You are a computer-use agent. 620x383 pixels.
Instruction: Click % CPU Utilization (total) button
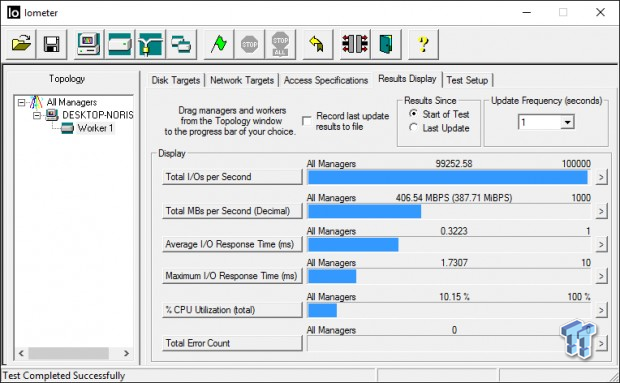232,310
